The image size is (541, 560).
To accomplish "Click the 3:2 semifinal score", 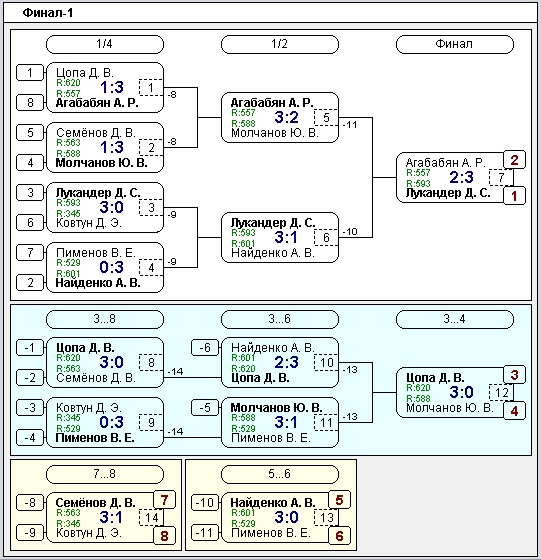I will pyautogui.click(x=286, y=117).
